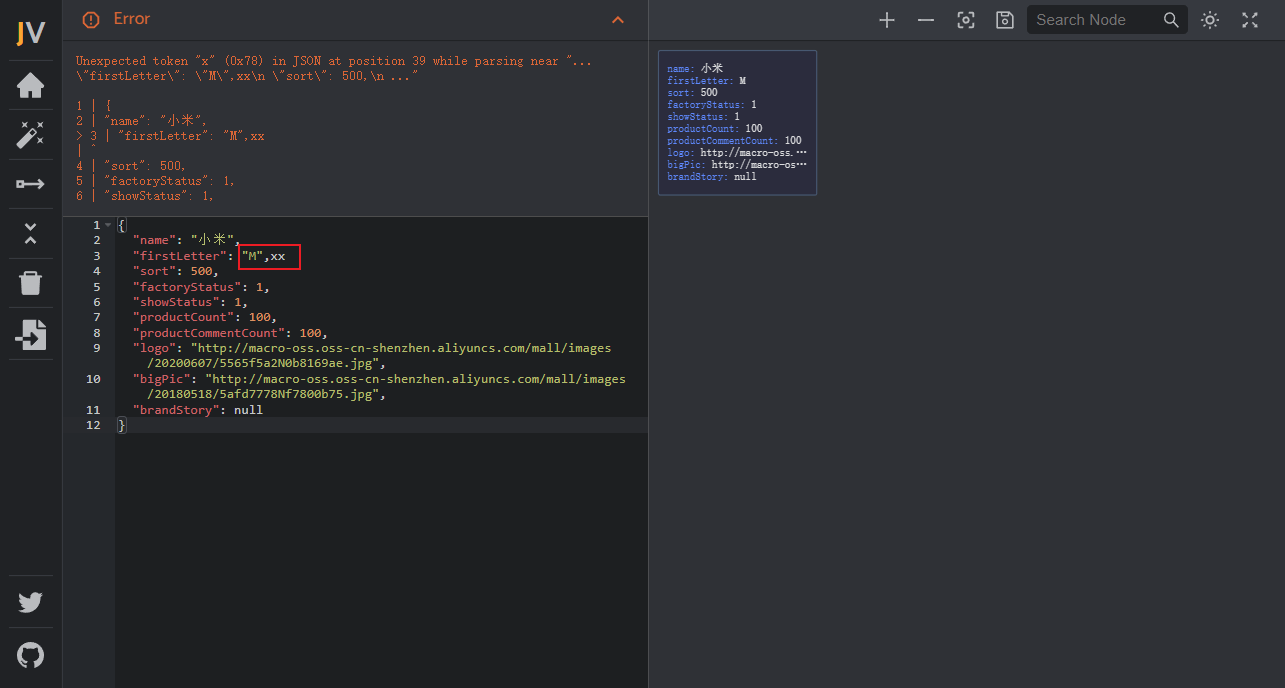Click "productCommentCount: 100" row in node

[x=734, y=141]
